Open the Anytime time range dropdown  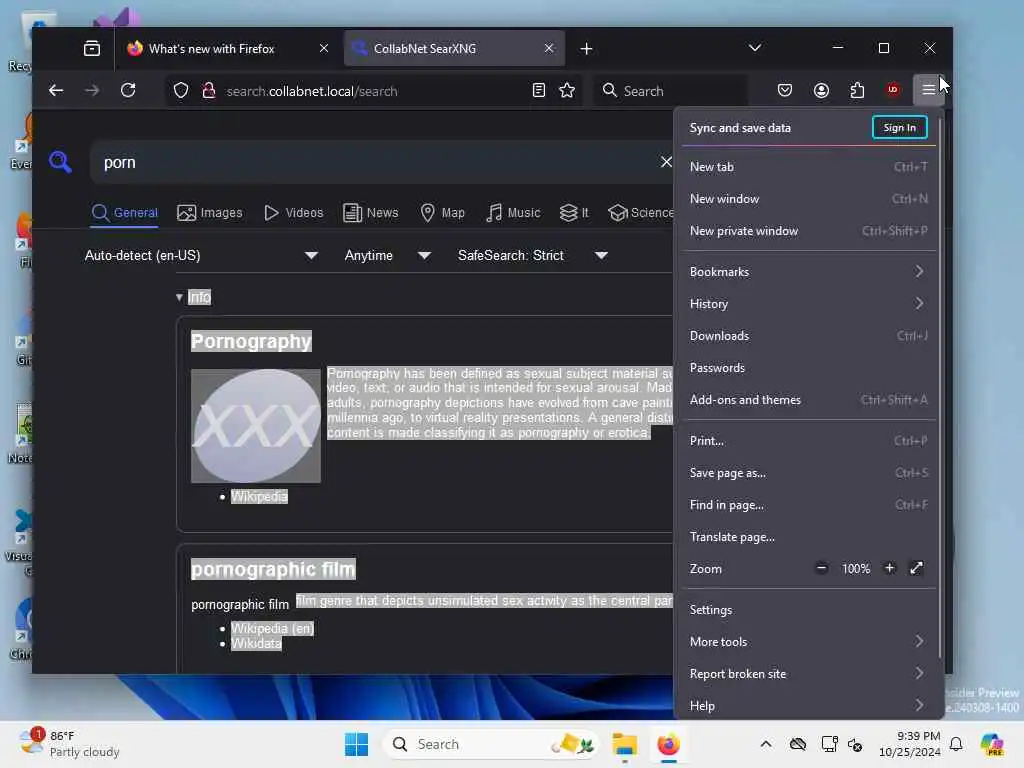387,255
